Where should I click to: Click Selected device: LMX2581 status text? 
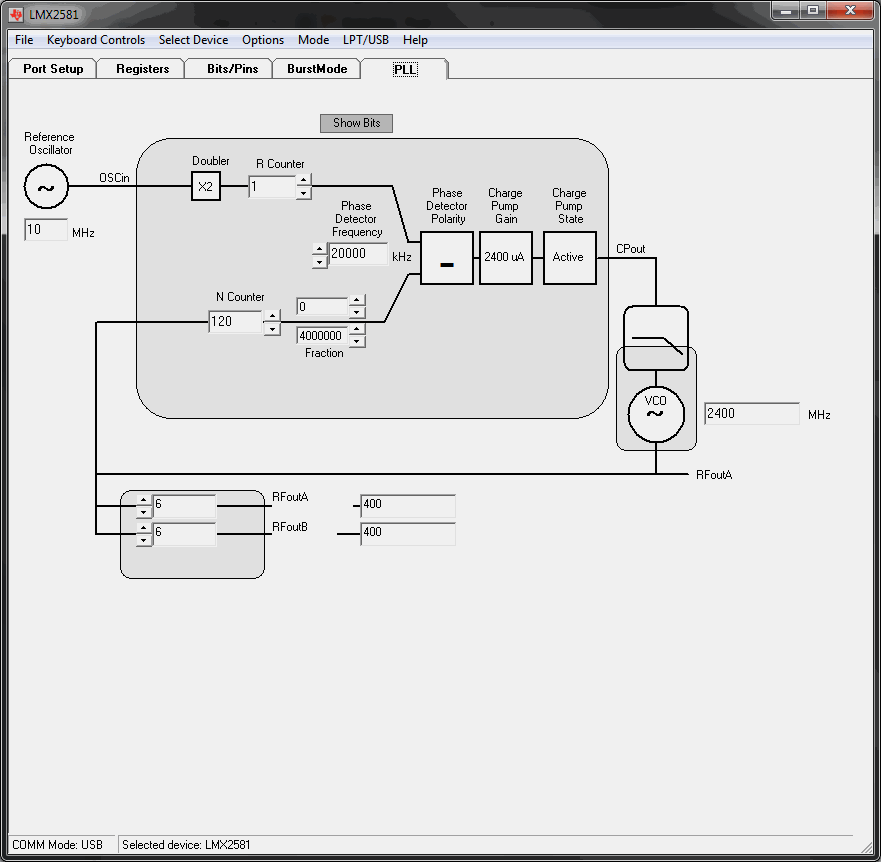coord(186,845)
